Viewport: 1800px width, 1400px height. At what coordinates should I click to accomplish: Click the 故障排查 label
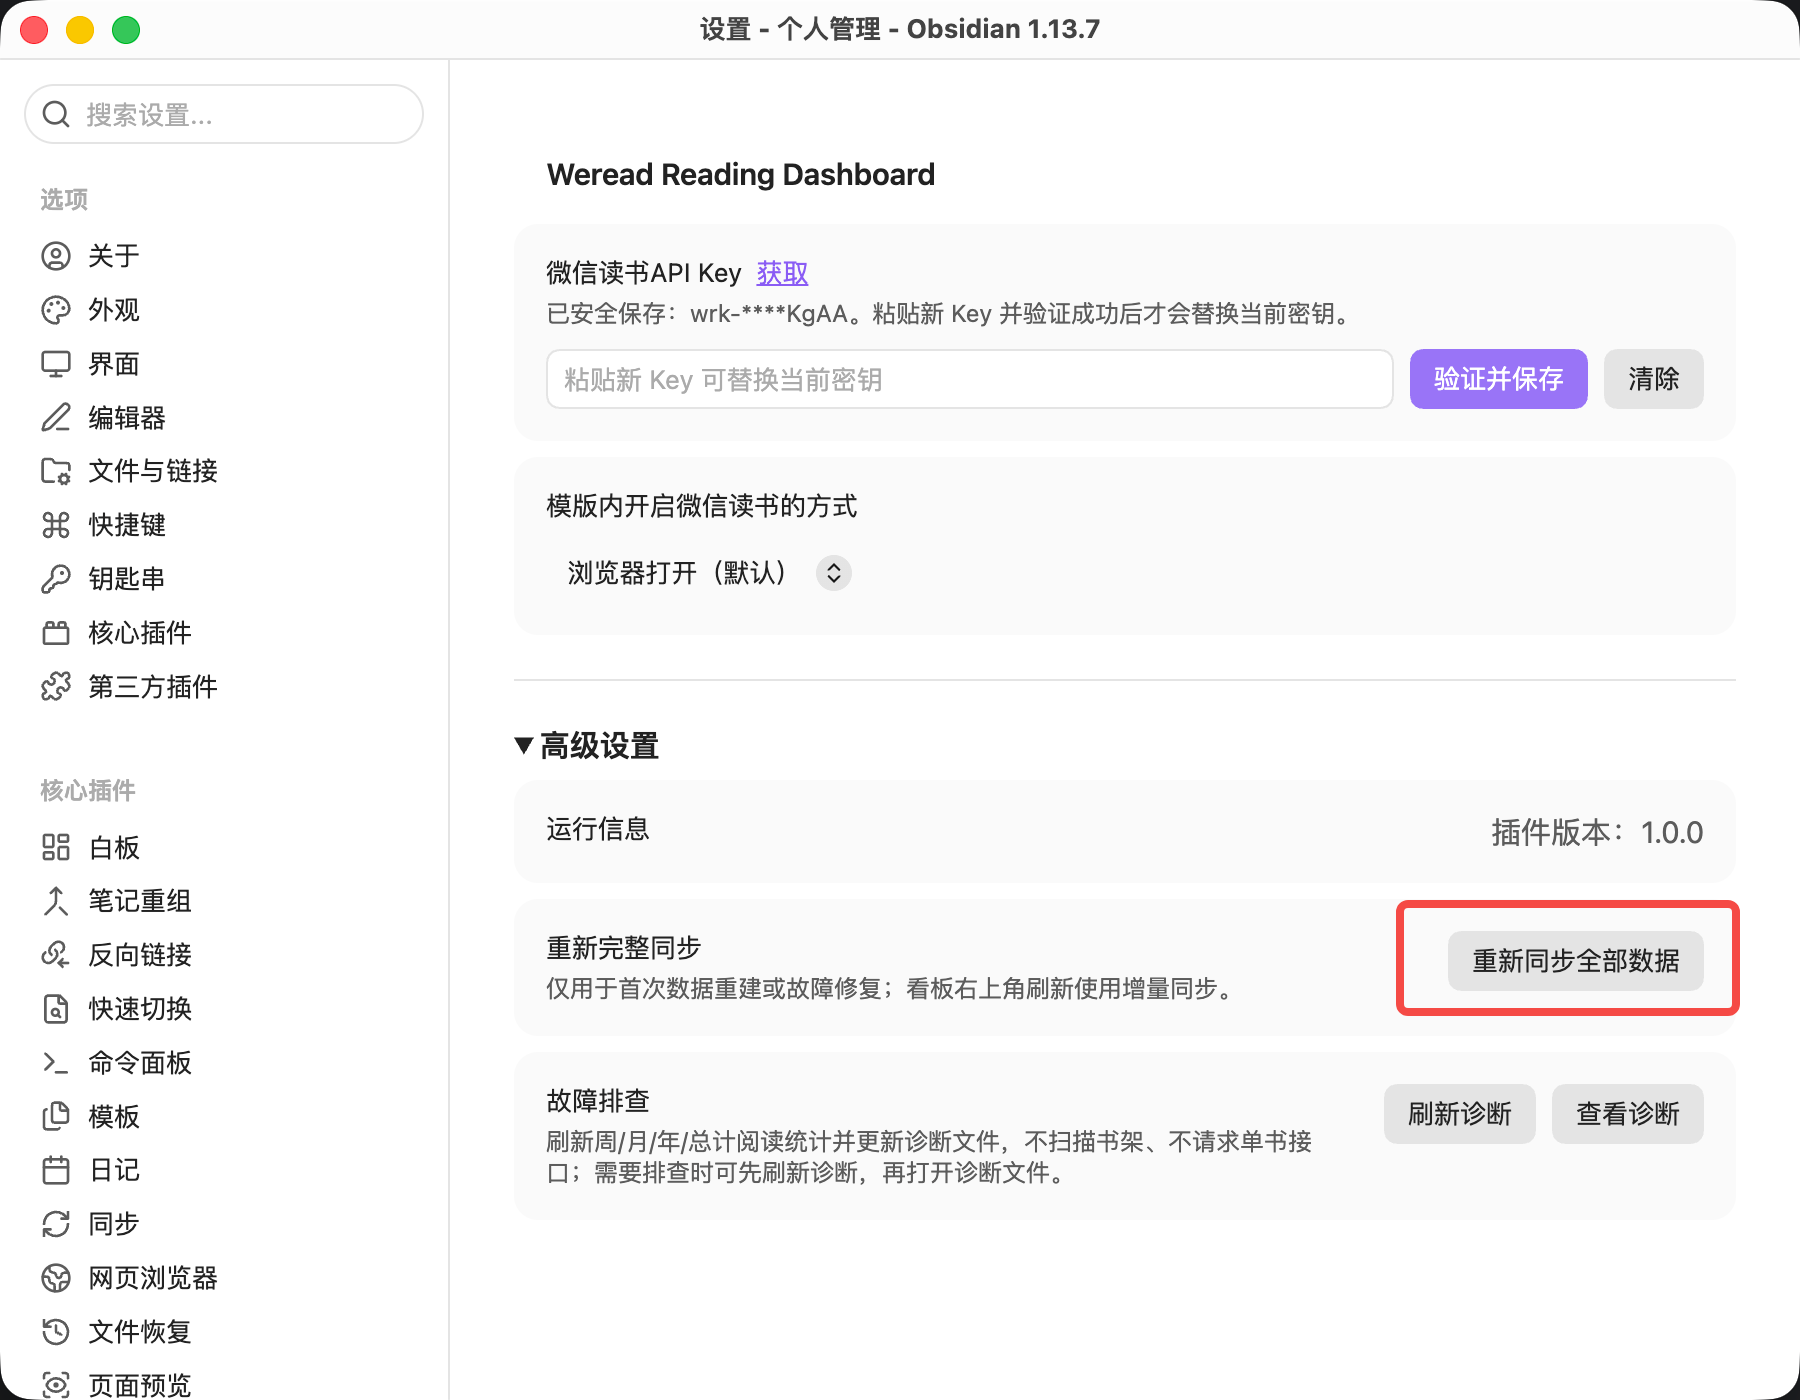598,1101
